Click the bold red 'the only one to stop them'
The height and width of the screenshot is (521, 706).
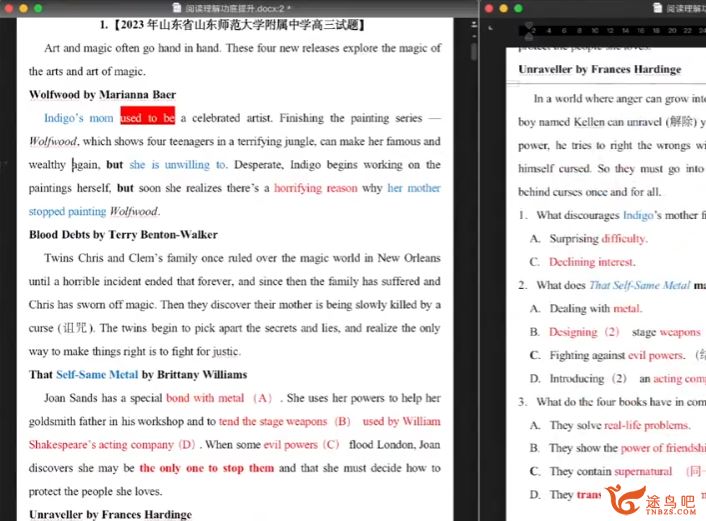(x=207, y=468)
